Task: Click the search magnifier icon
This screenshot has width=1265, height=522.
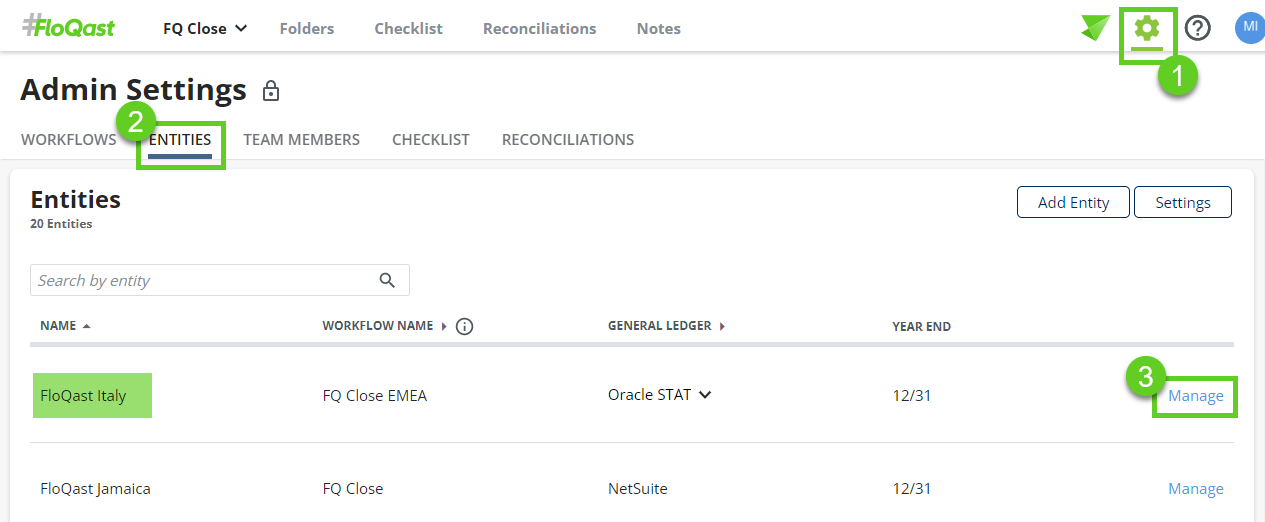Action: [388, 280]
